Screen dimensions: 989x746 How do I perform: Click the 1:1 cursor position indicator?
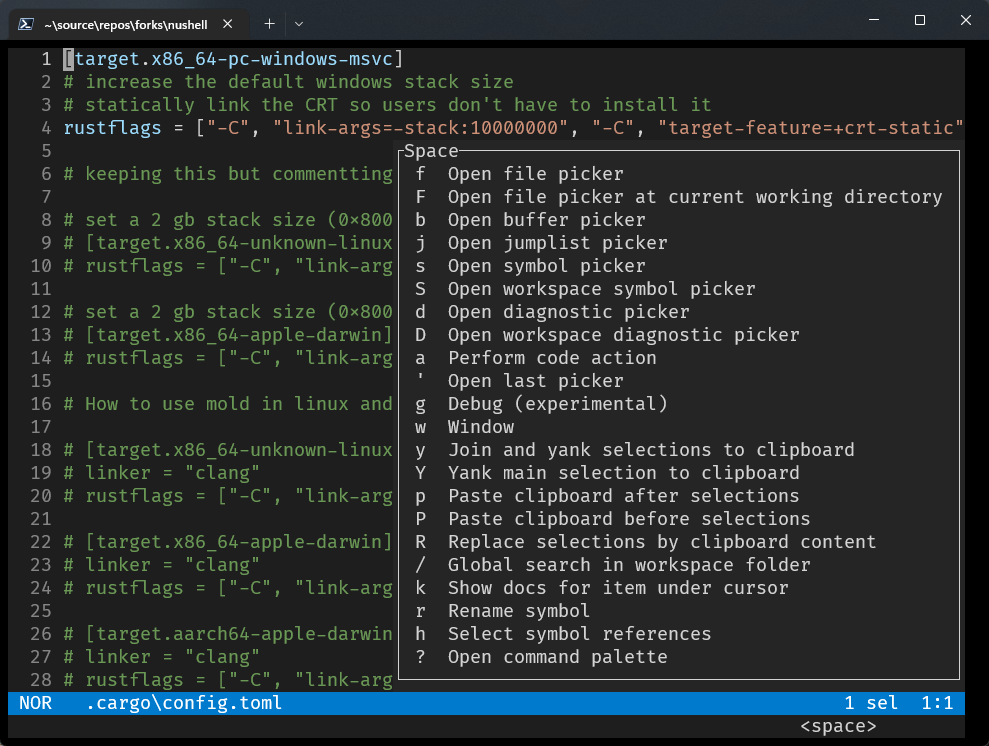click(x=938, y=703)
